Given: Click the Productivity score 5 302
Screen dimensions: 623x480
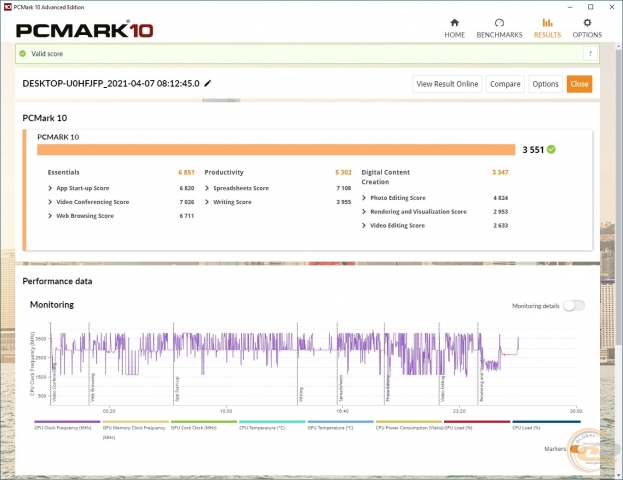Looking at the screenshot, I should [343, 172].
